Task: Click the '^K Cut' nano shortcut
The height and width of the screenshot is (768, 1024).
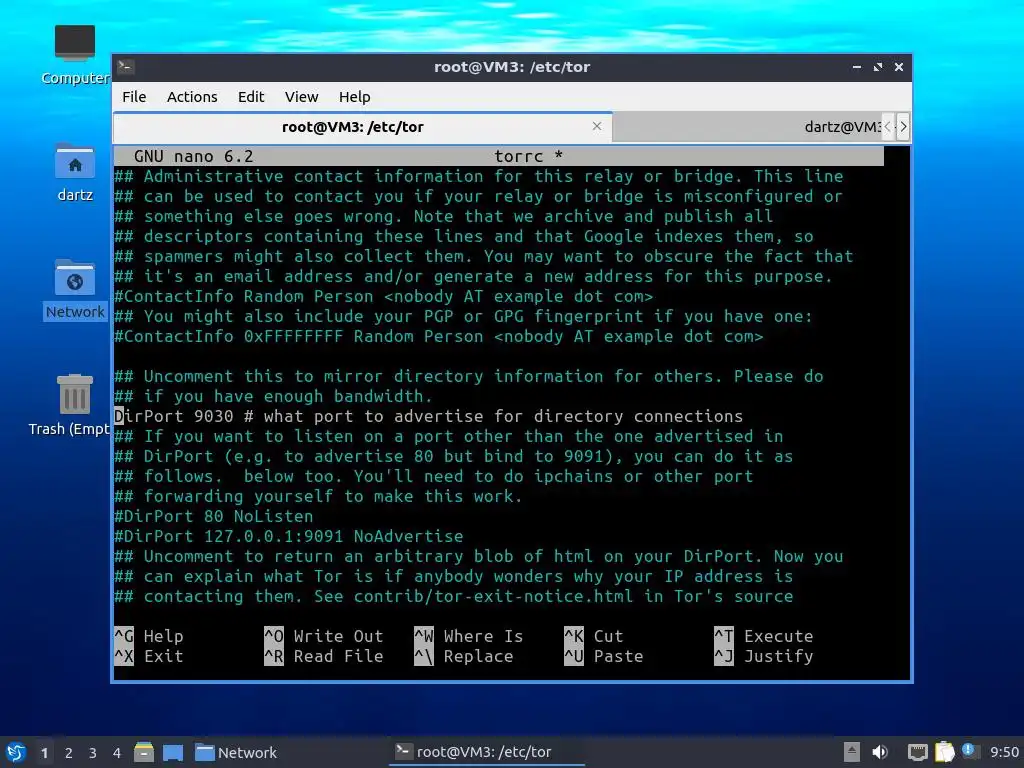Action: pyautogui.click(x=594, y=636)
